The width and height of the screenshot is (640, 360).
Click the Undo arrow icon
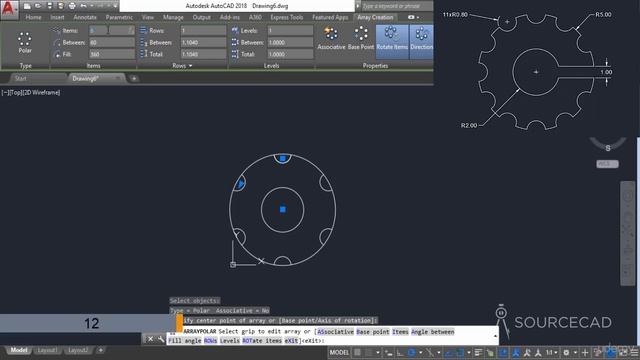(x=83, y=6)
